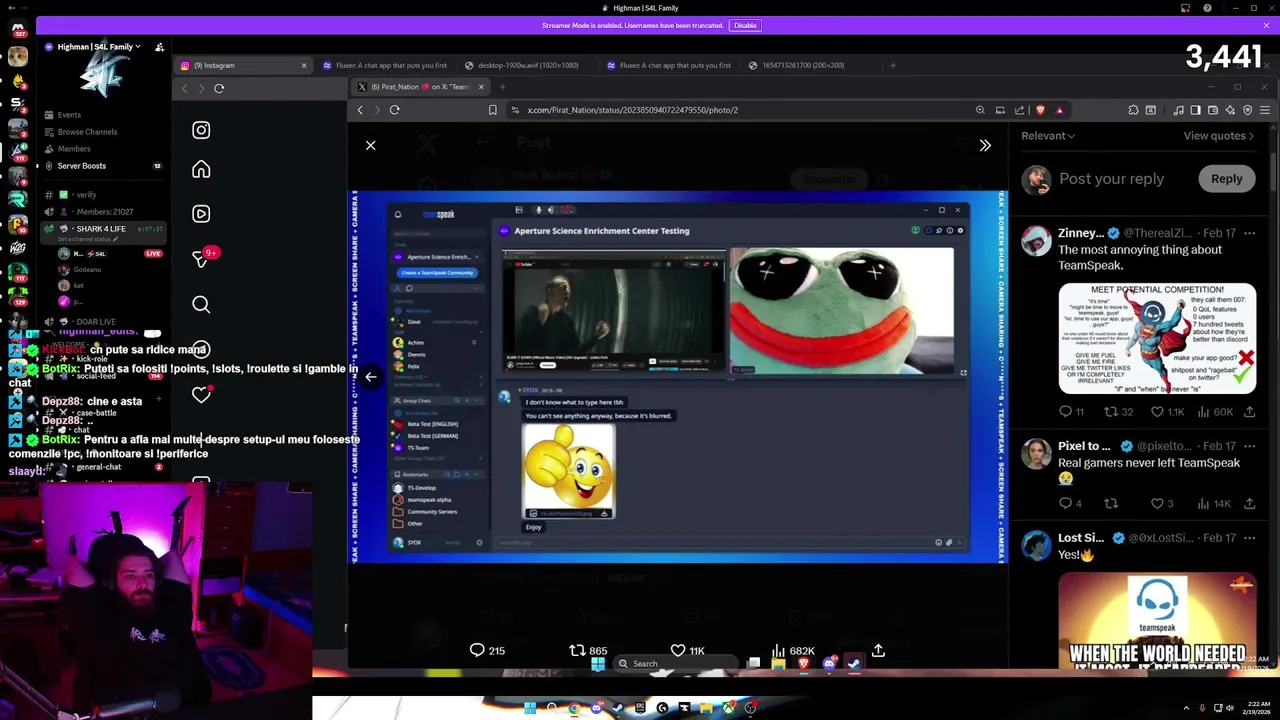Invite people to server icon
The image size is (1280, 720).
click(x=159, y=47)
